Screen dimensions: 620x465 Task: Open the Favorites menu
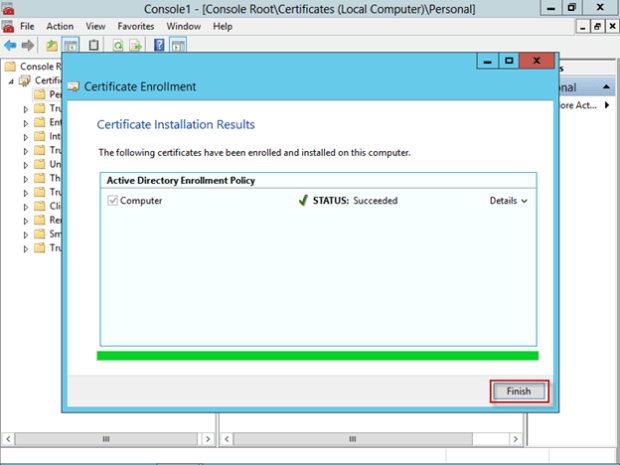click(135, 26)
